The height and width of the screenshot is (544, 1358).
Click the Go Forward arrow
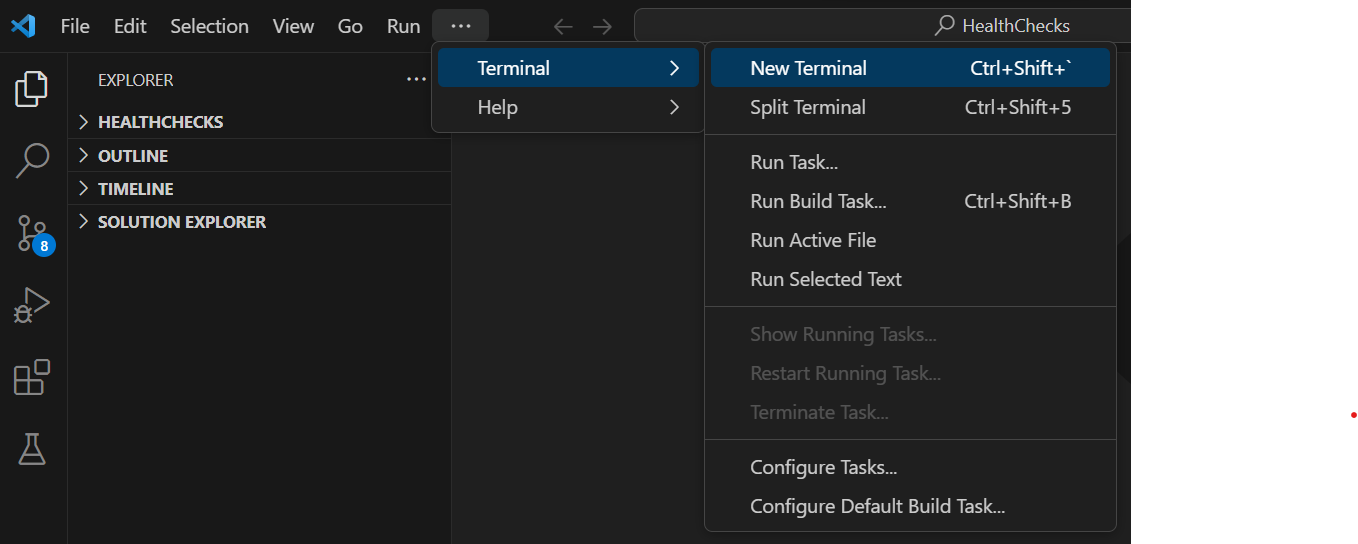click(602, 27)
